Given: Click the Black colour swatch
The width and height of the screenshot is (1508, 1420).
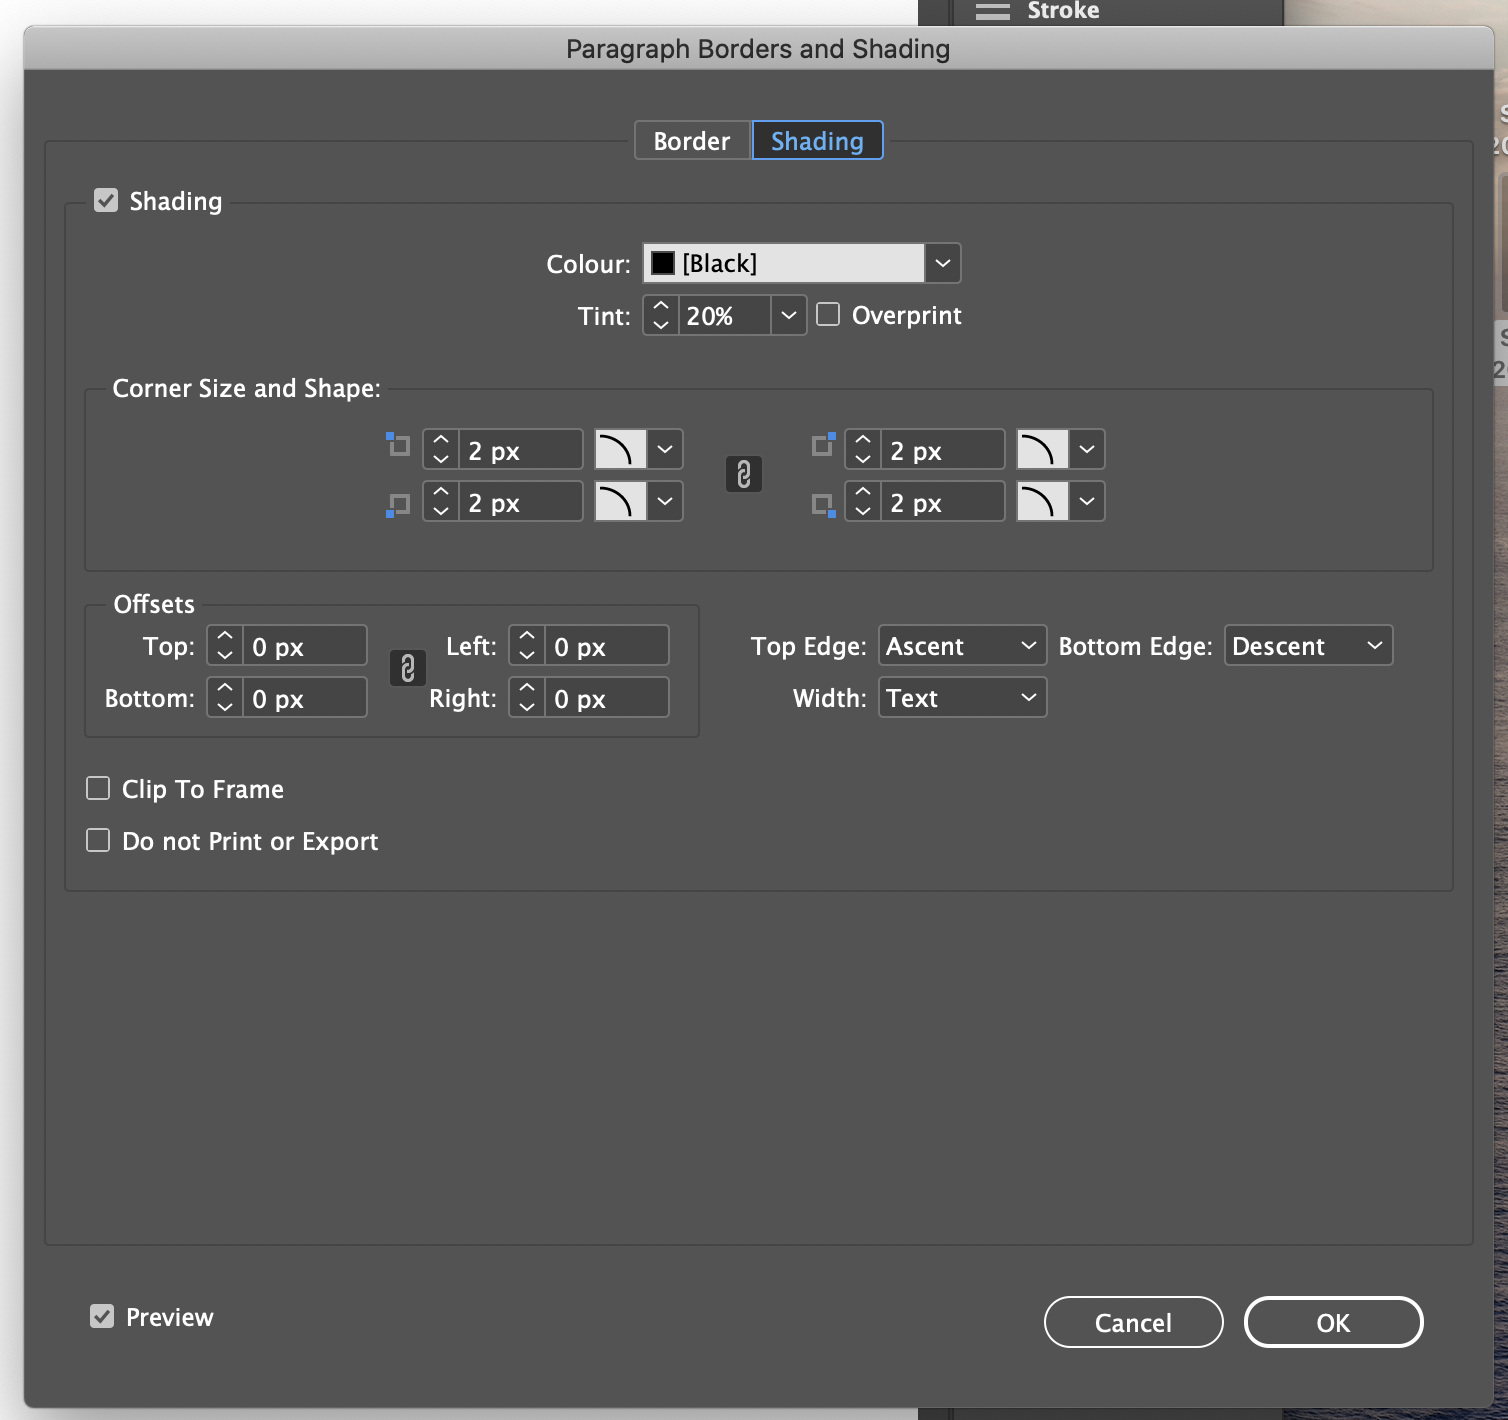Looking at the screenshot, I should point(662,263).
